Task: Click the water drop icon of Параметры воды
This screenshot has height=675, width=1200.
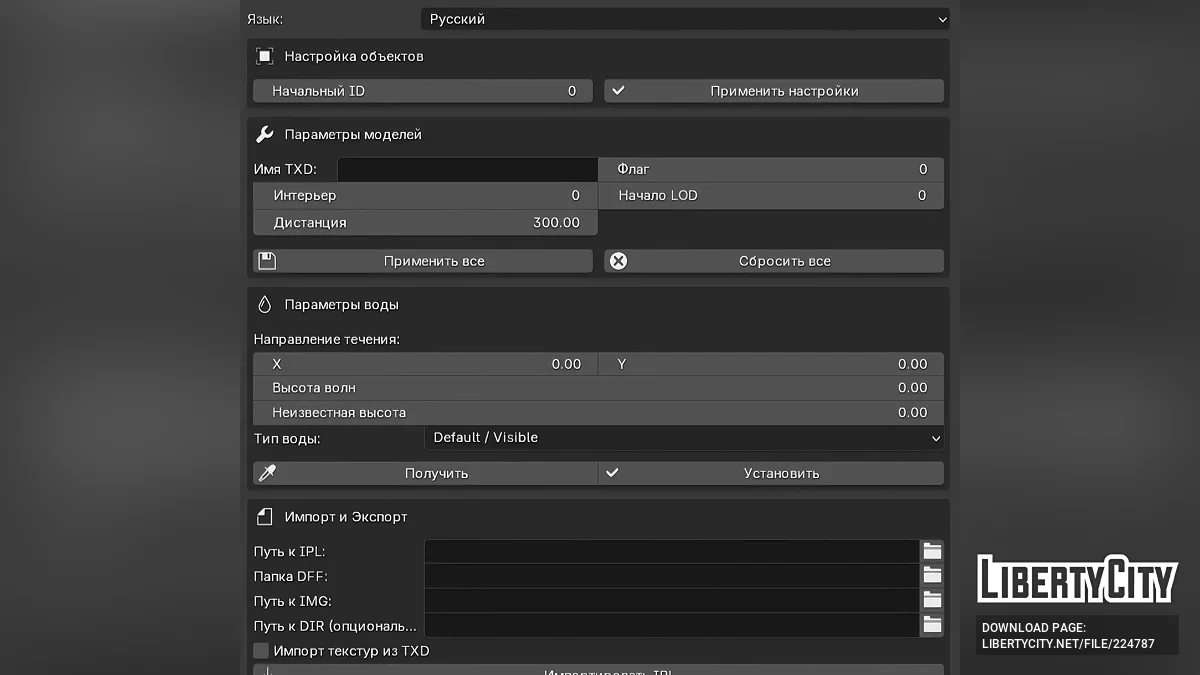Action: tap(265, 305)
